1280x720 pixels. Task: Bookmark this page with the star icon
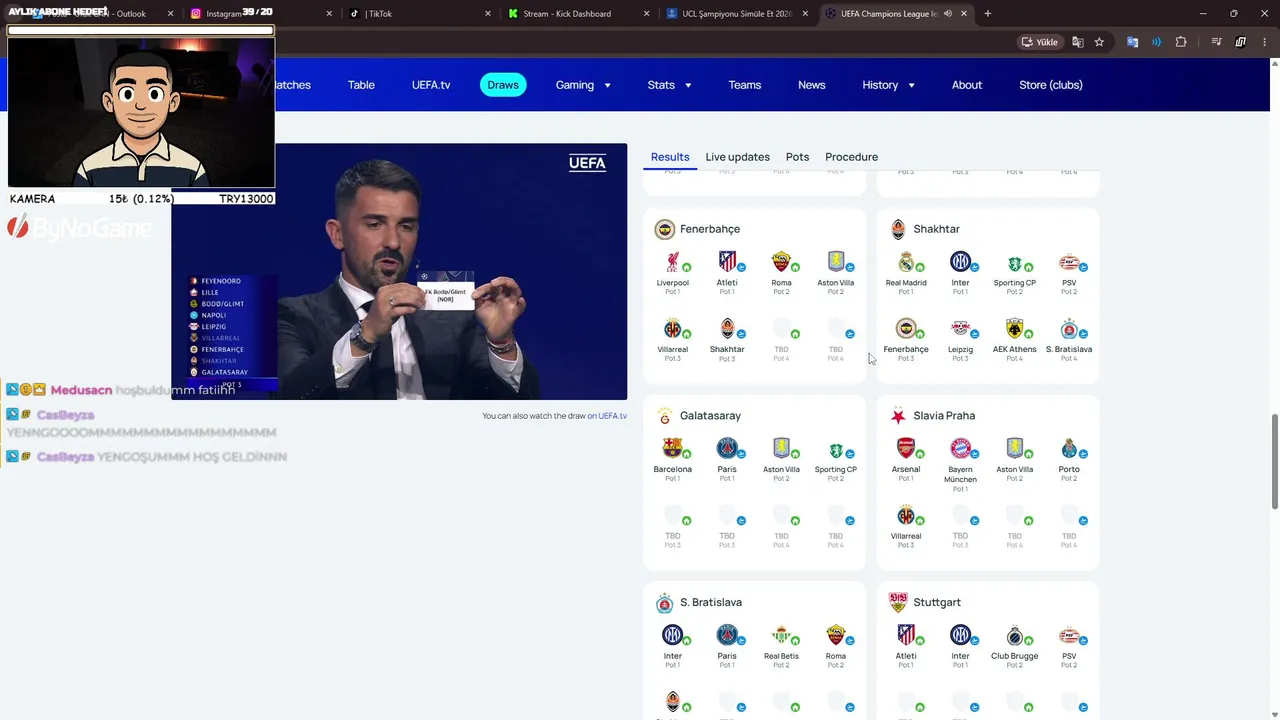(1099, 42)
